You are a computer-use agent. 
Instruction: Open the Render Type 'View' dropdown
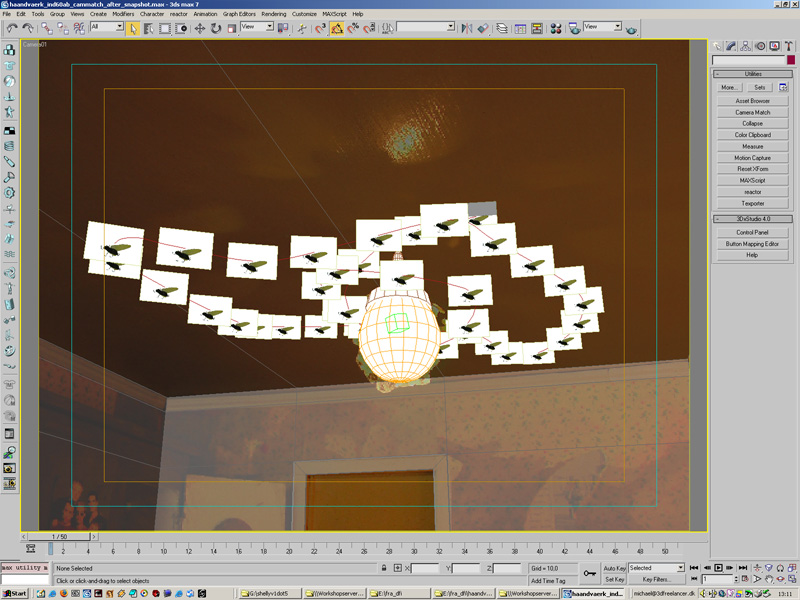pos(603,27)
